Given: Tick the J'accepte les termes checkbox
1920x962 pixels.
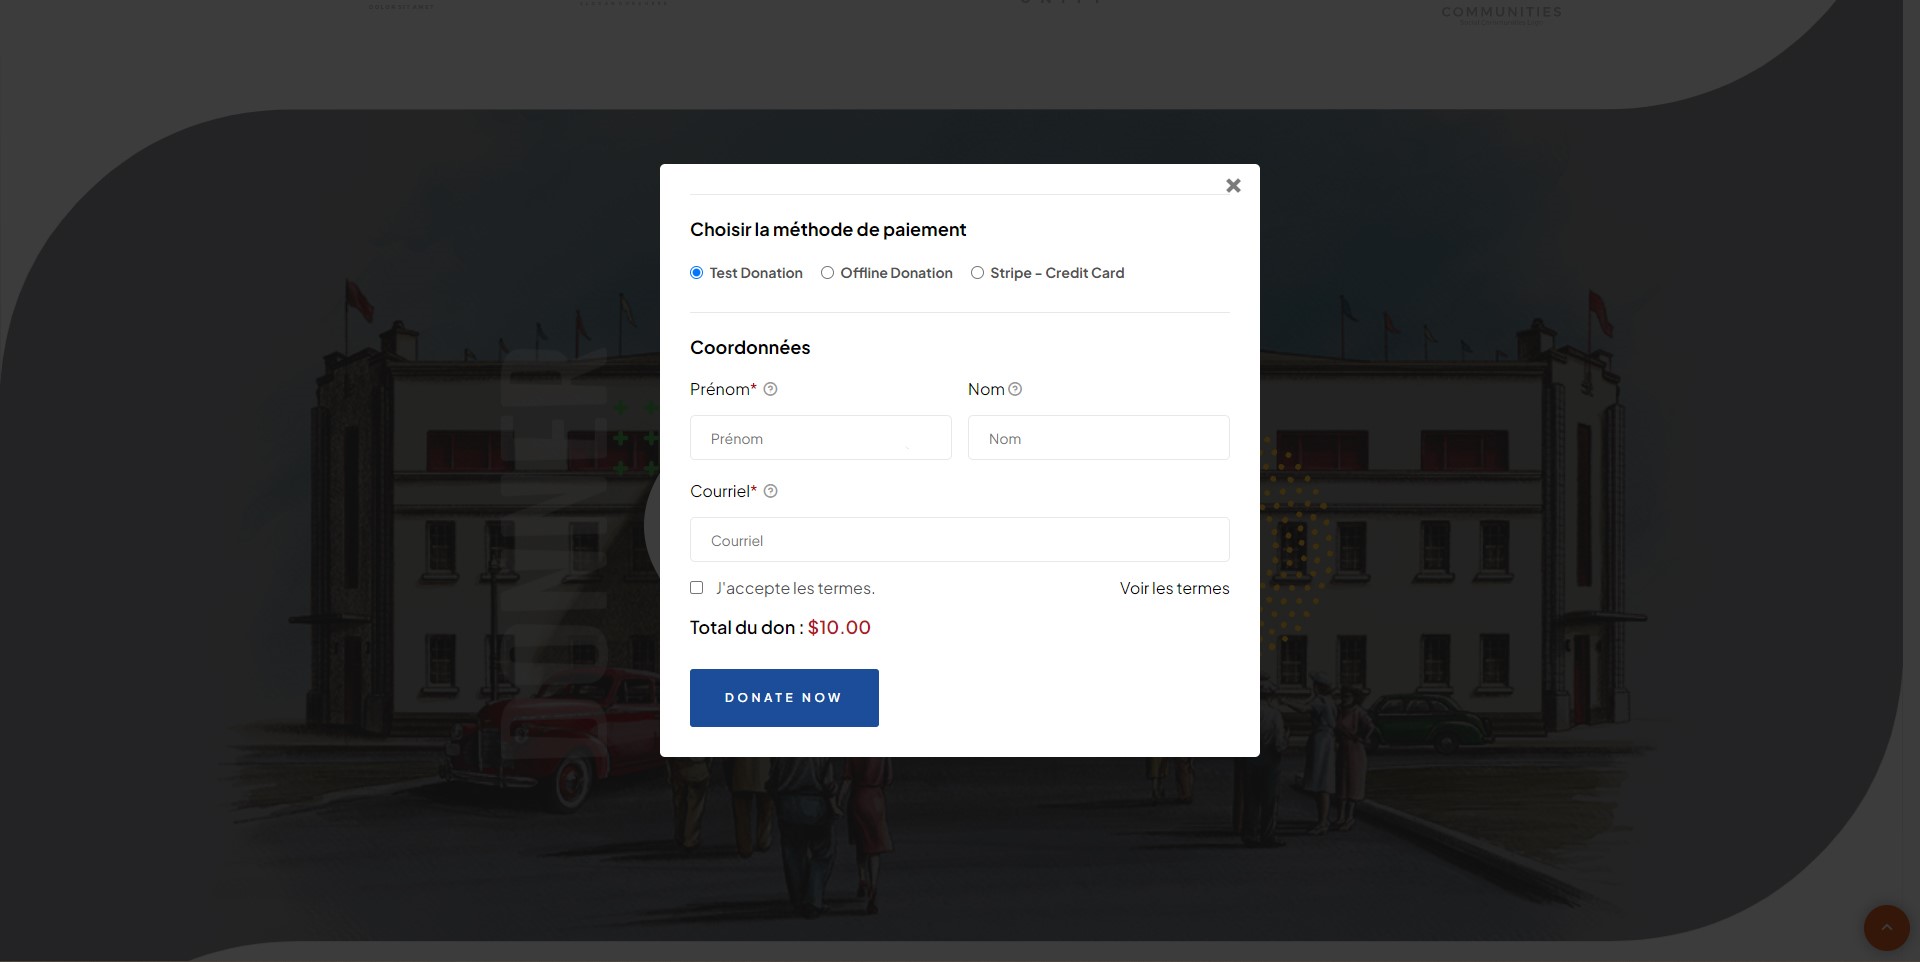Looking at the screenshot, I should (697, 588).
